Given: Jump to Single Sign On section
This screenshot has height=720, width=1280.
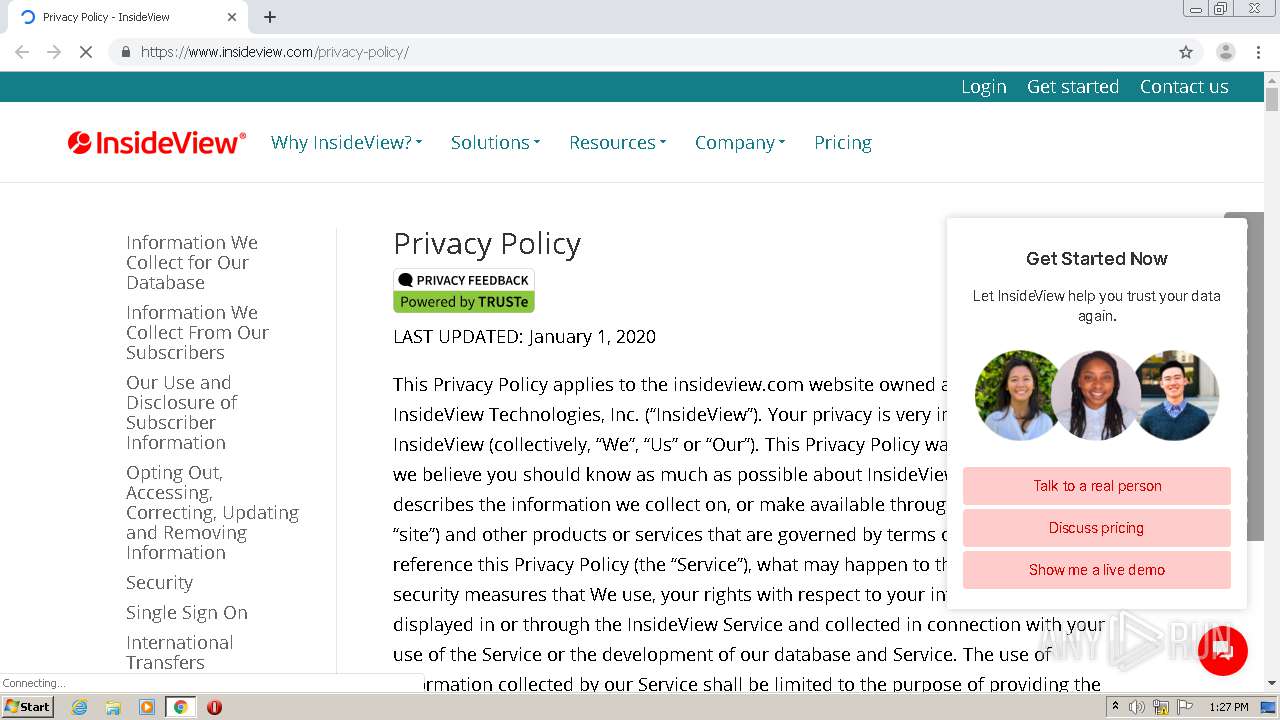Looking at the screenshot, I should 187,613.
